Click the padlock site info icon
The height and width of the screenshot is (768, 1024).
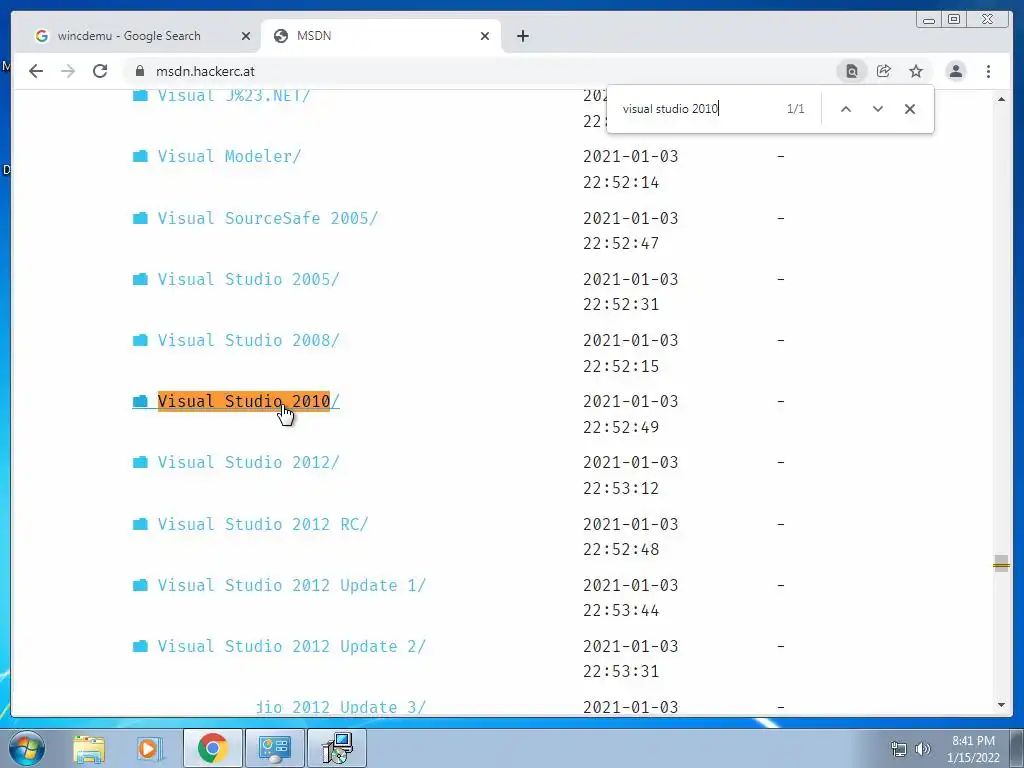click(139, 71)
